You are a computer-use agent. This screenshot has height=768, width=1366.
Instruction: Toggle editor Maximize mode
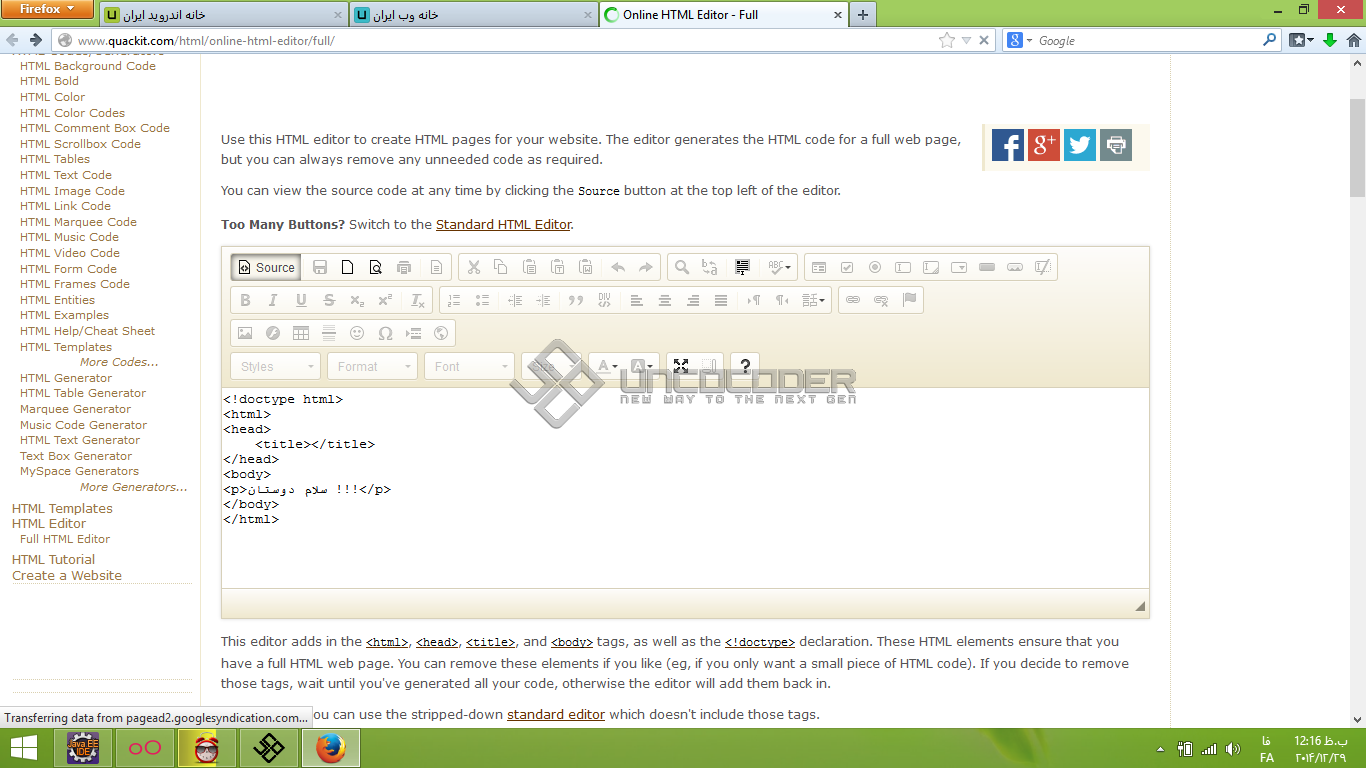click(681, 366)
